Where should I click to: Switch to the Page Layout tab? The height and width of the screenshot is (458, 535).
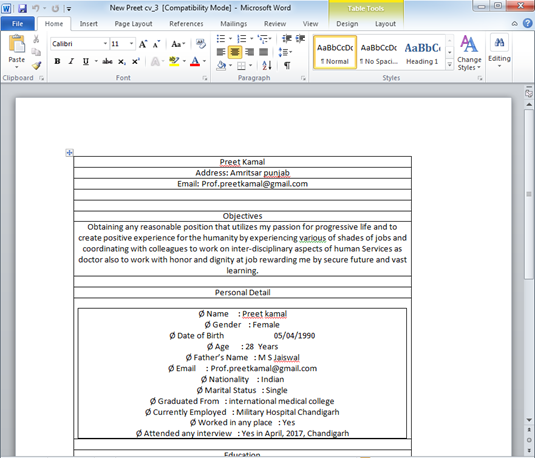[x=133, y=24]
